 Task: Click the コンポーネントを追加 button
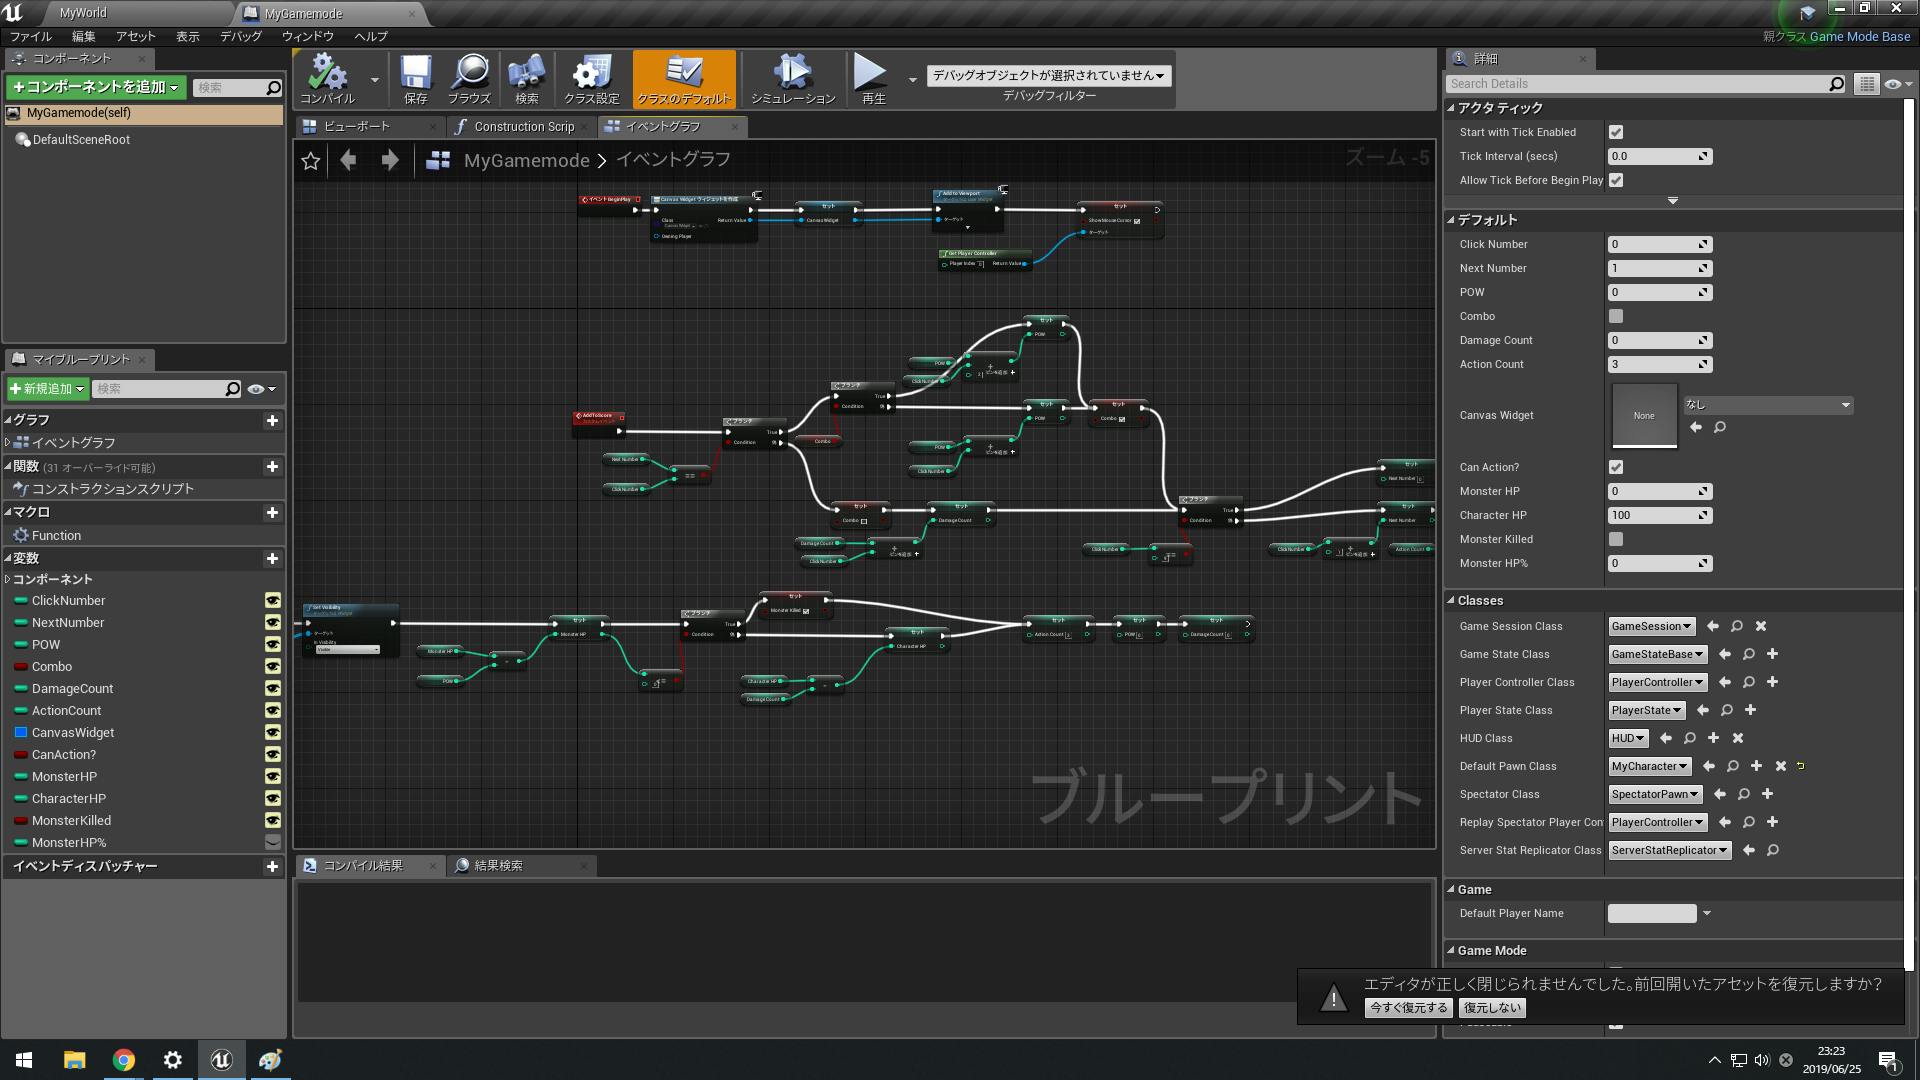coord(96,88)
